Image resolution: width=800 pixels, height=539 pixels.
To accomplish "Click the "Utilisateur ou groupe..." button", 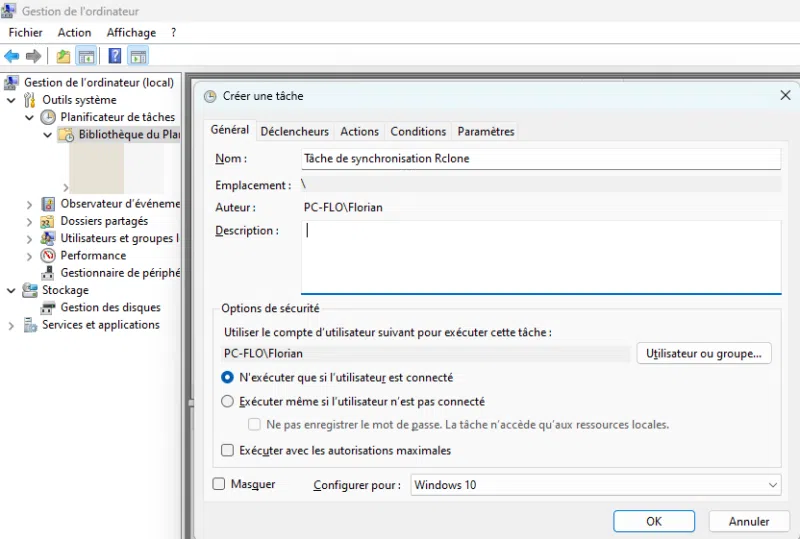I will pyautogui.click(x=704, y=353).
